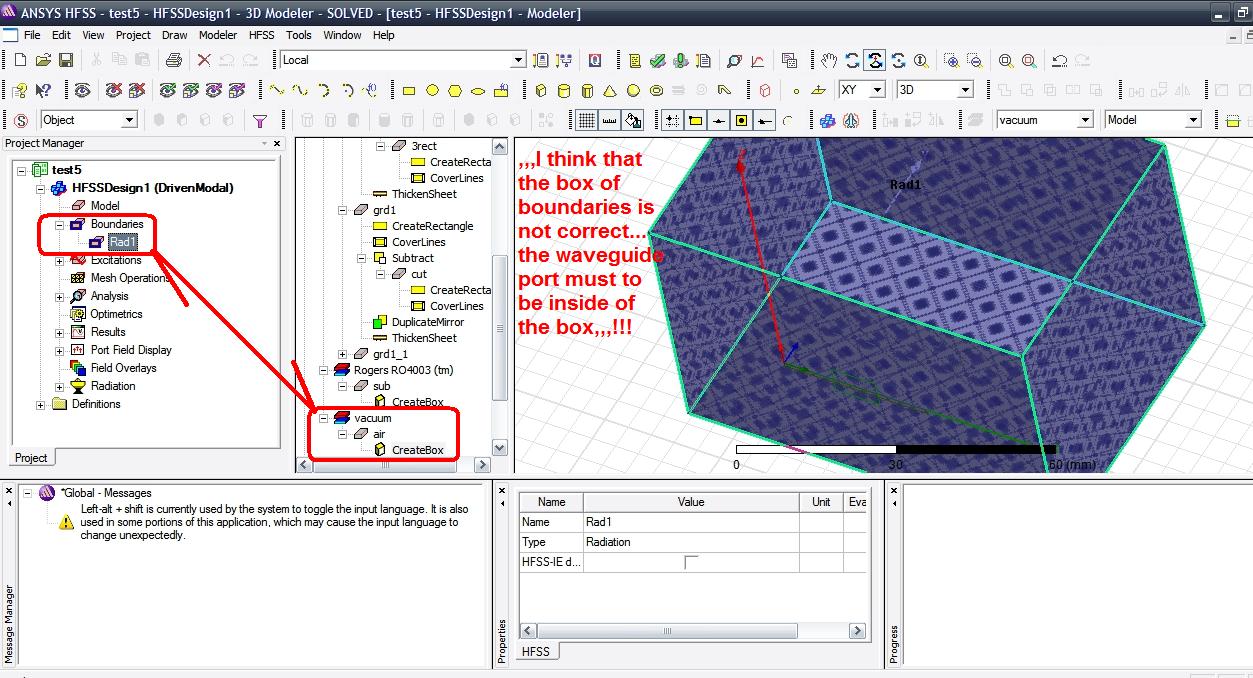Click the red X Delete icon
Screen dimensions: 1253x678
pyautogui.click(x=204, y=60)
